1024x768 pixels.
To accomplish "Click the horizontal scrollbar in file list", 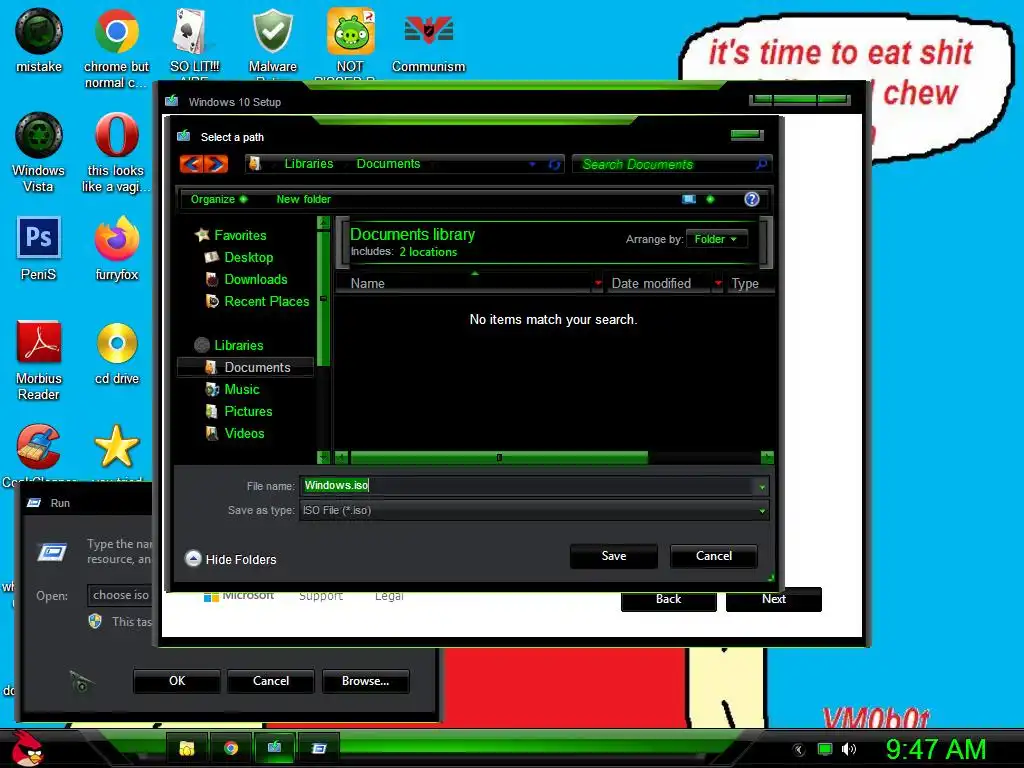I will 499,457.
